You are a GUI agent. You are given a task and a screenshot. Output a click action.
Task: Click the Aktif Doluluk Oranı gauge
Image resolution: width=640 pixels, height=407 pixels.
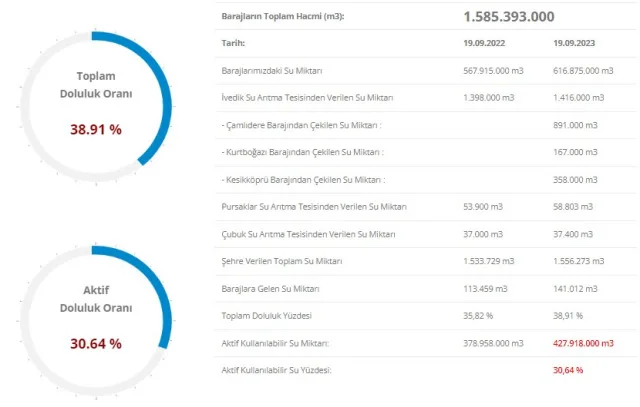click(96, 321)
